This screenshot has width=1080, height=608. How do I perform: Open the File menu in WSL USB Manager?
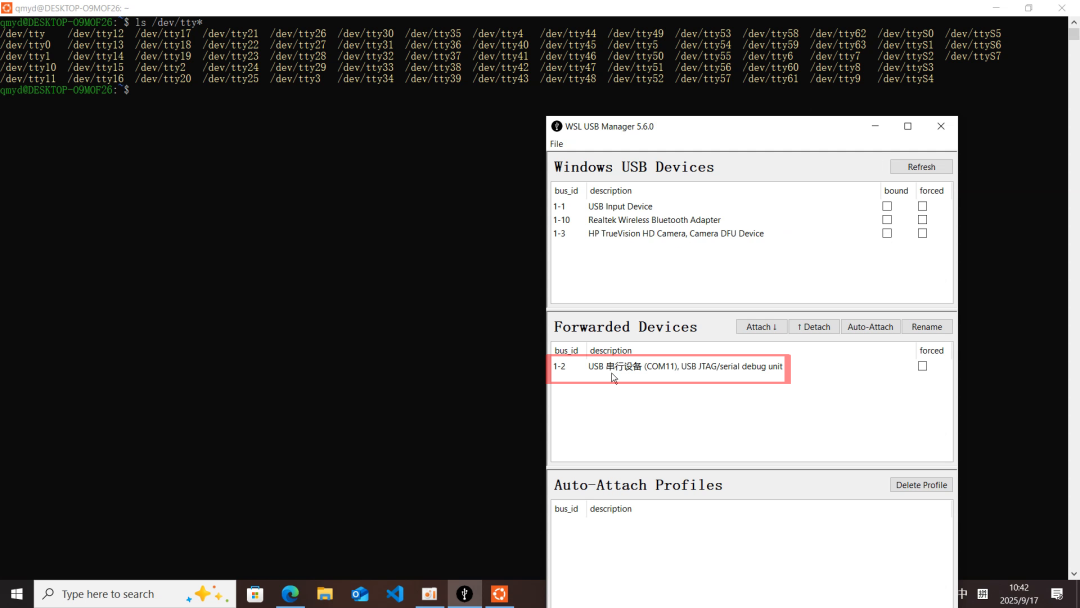[x=556, y=144]
